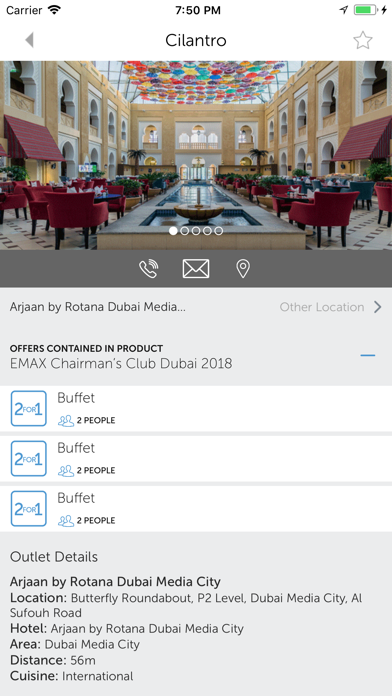The width and height of the screenshot is (392, 696).
Task: Click the "Hotel: Arjaan by Rotana" line
Action: point(127,629)
